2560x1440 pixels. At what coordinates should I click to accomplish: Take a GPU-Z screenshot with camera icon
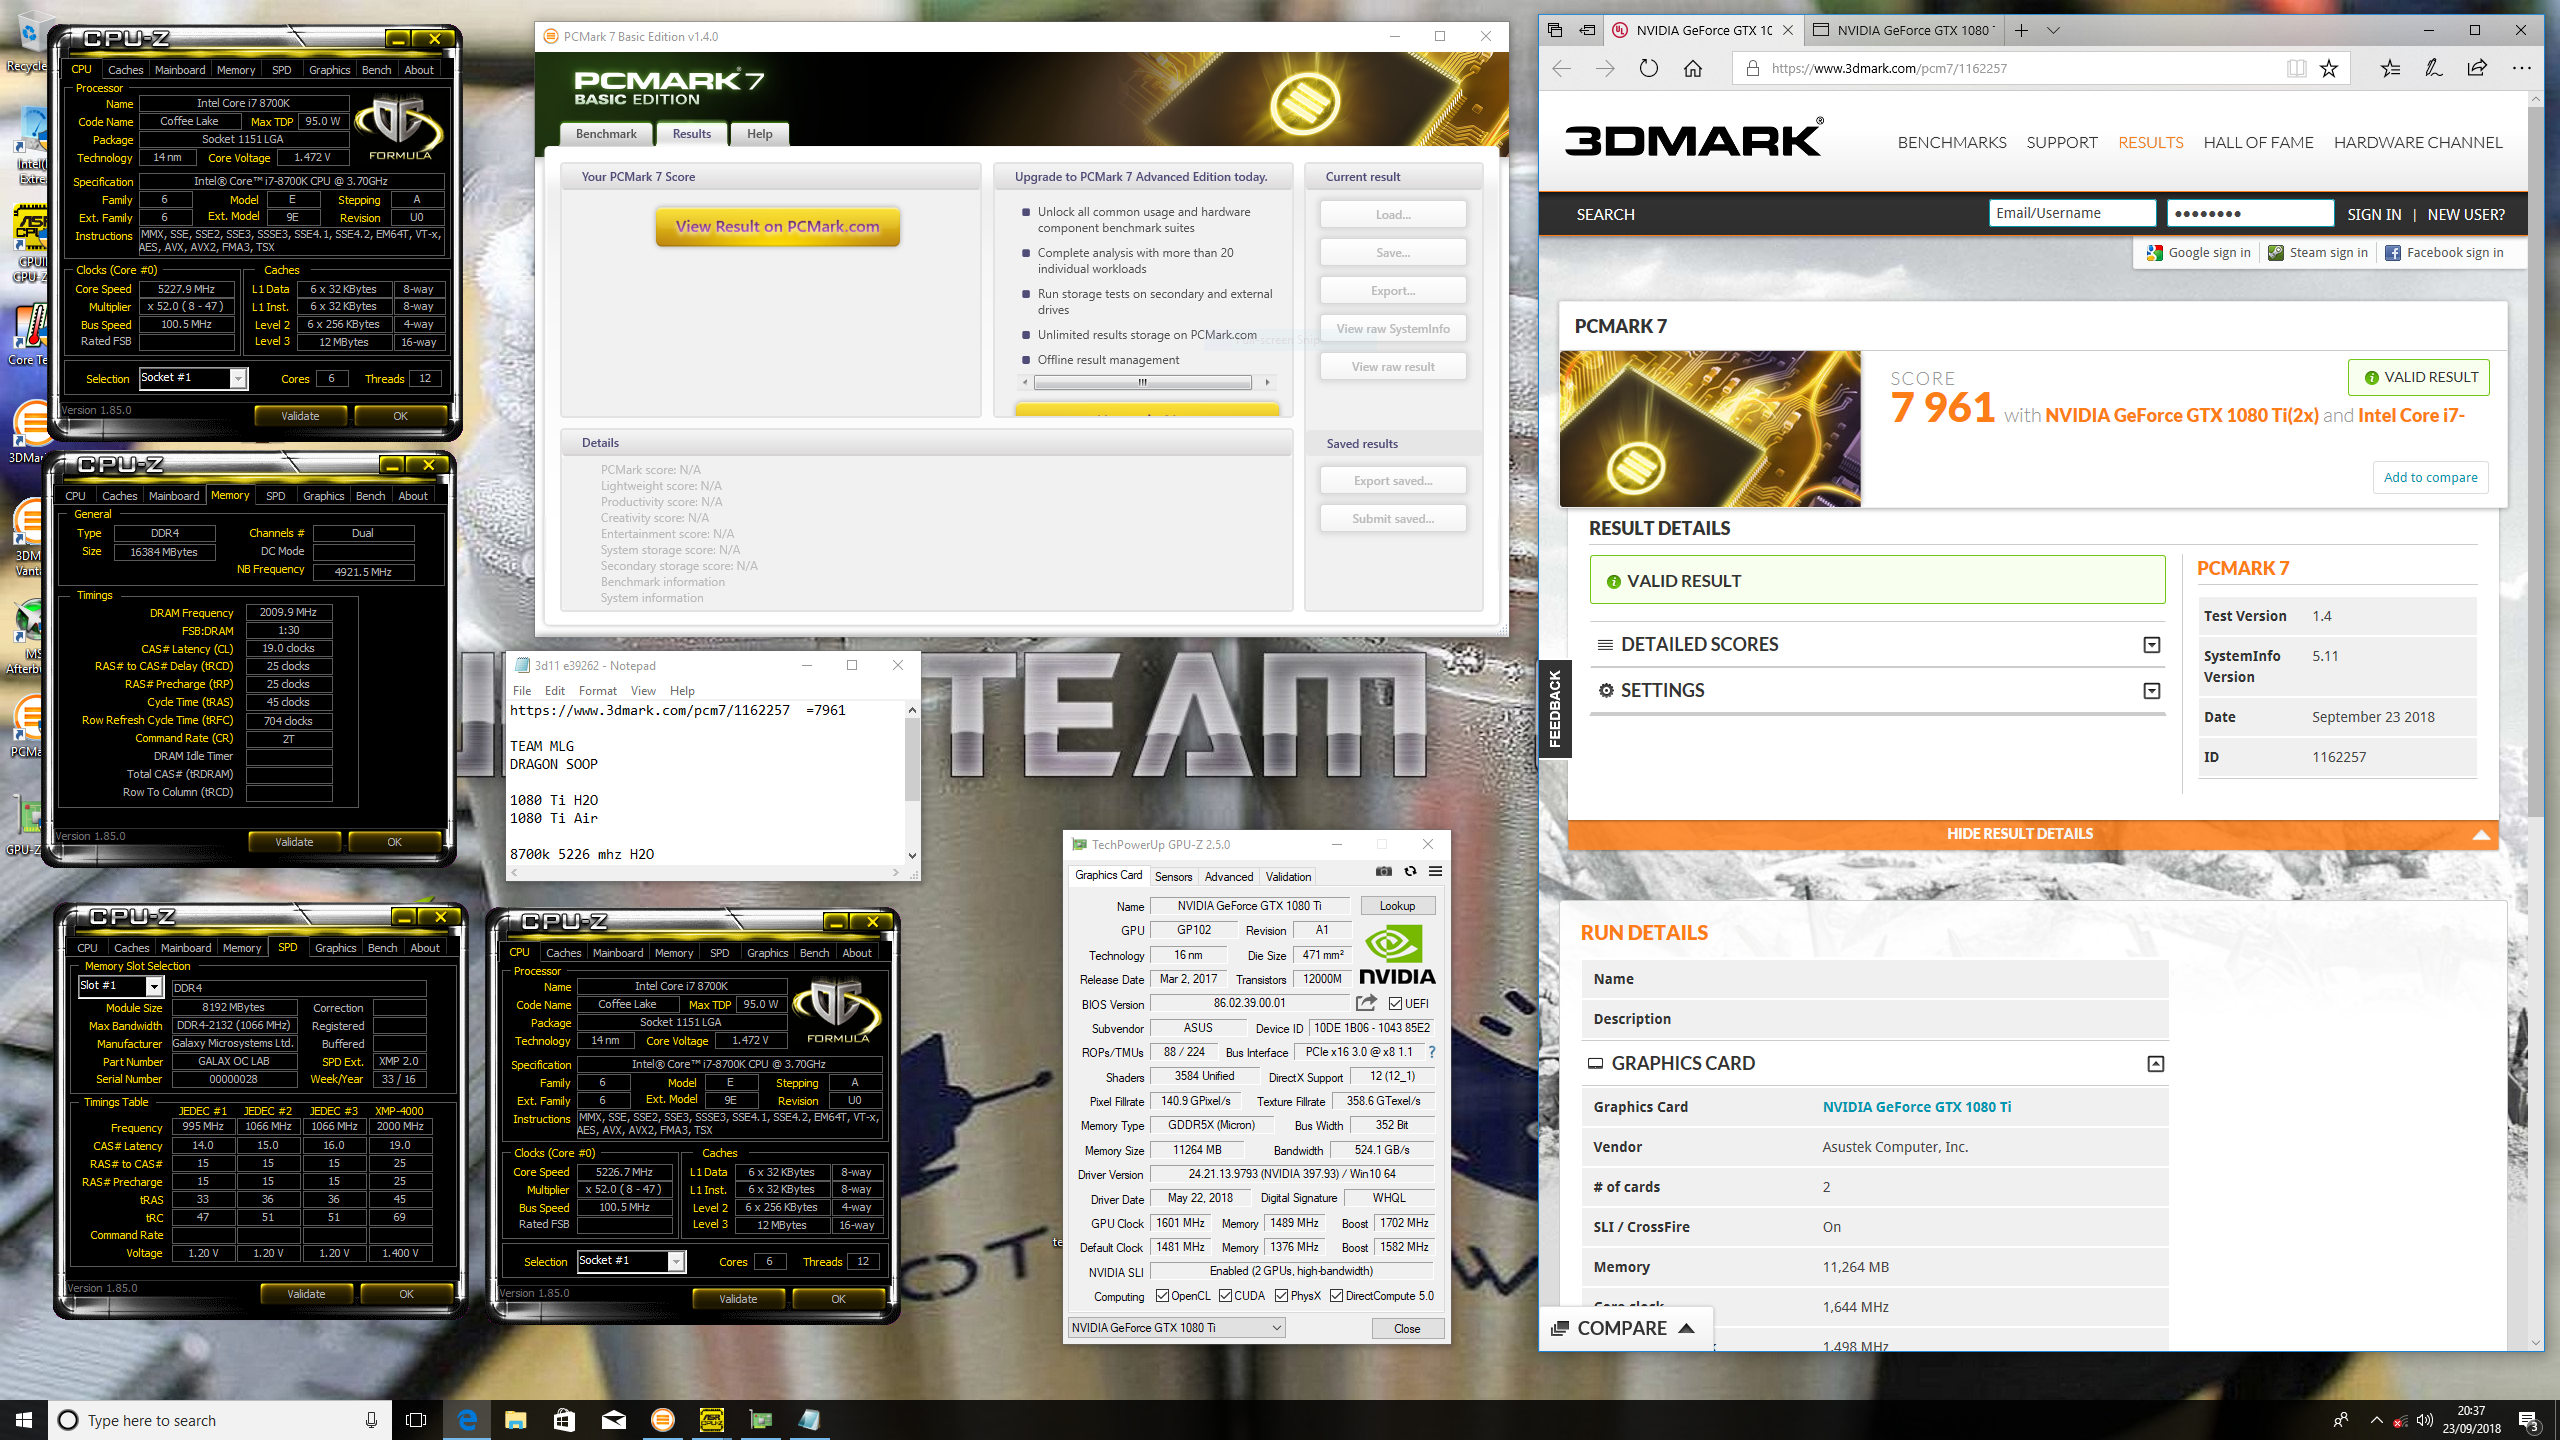pos(1383,871)
